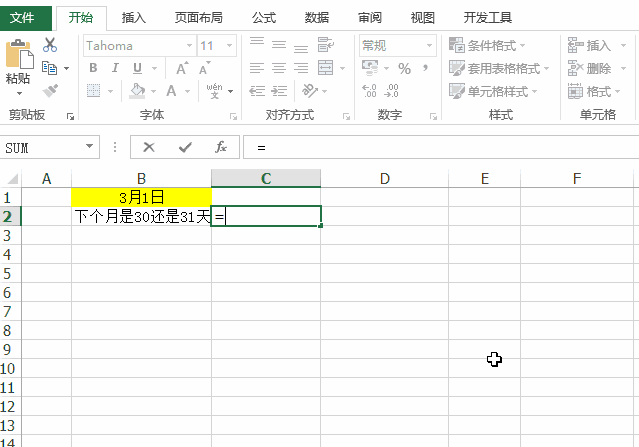Switch to the 页面布局 Page Layout tab
Screen dimensions: 639x447
[199, 18]
